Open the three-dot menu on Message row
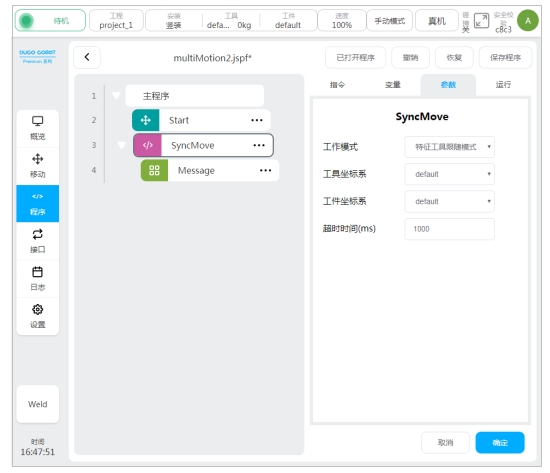The height and width of the screenshot is (473, 550). tap(266, 171)
